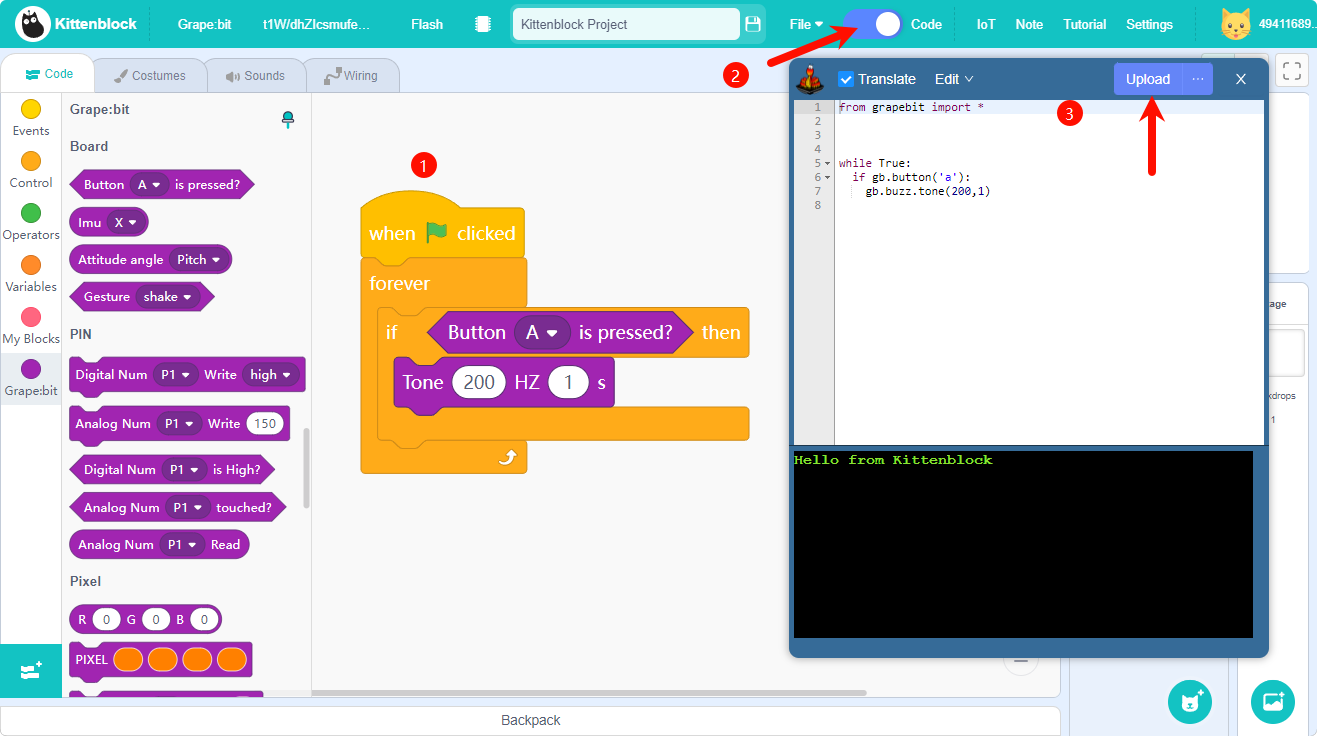The image size is (1317, 736).
Task: Click the fullscreen stage icon
Action: tap(1292, 71)
